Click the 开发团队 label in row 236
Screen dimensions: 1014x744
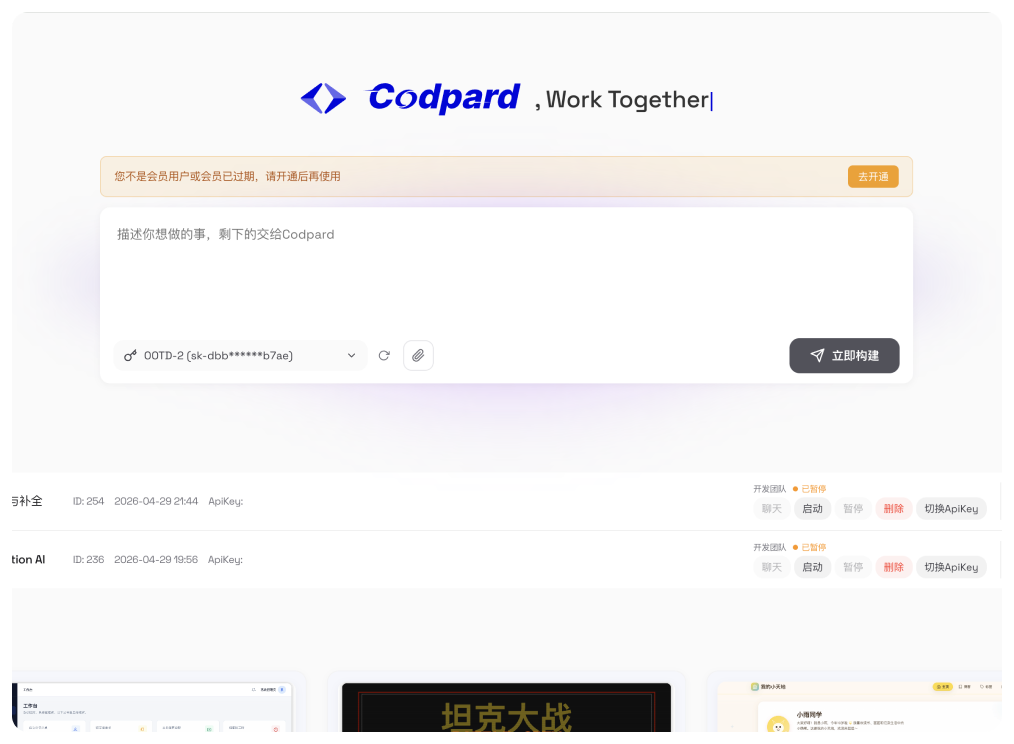770,547
